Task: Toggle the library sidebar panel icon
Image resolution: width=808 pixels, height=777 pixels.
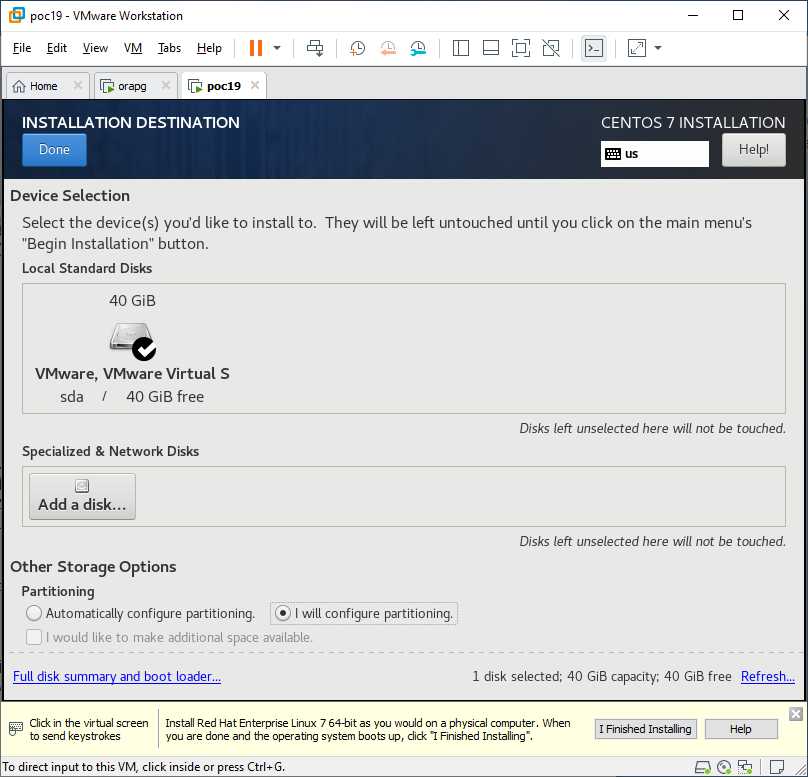Action: (x=460, y=48)
